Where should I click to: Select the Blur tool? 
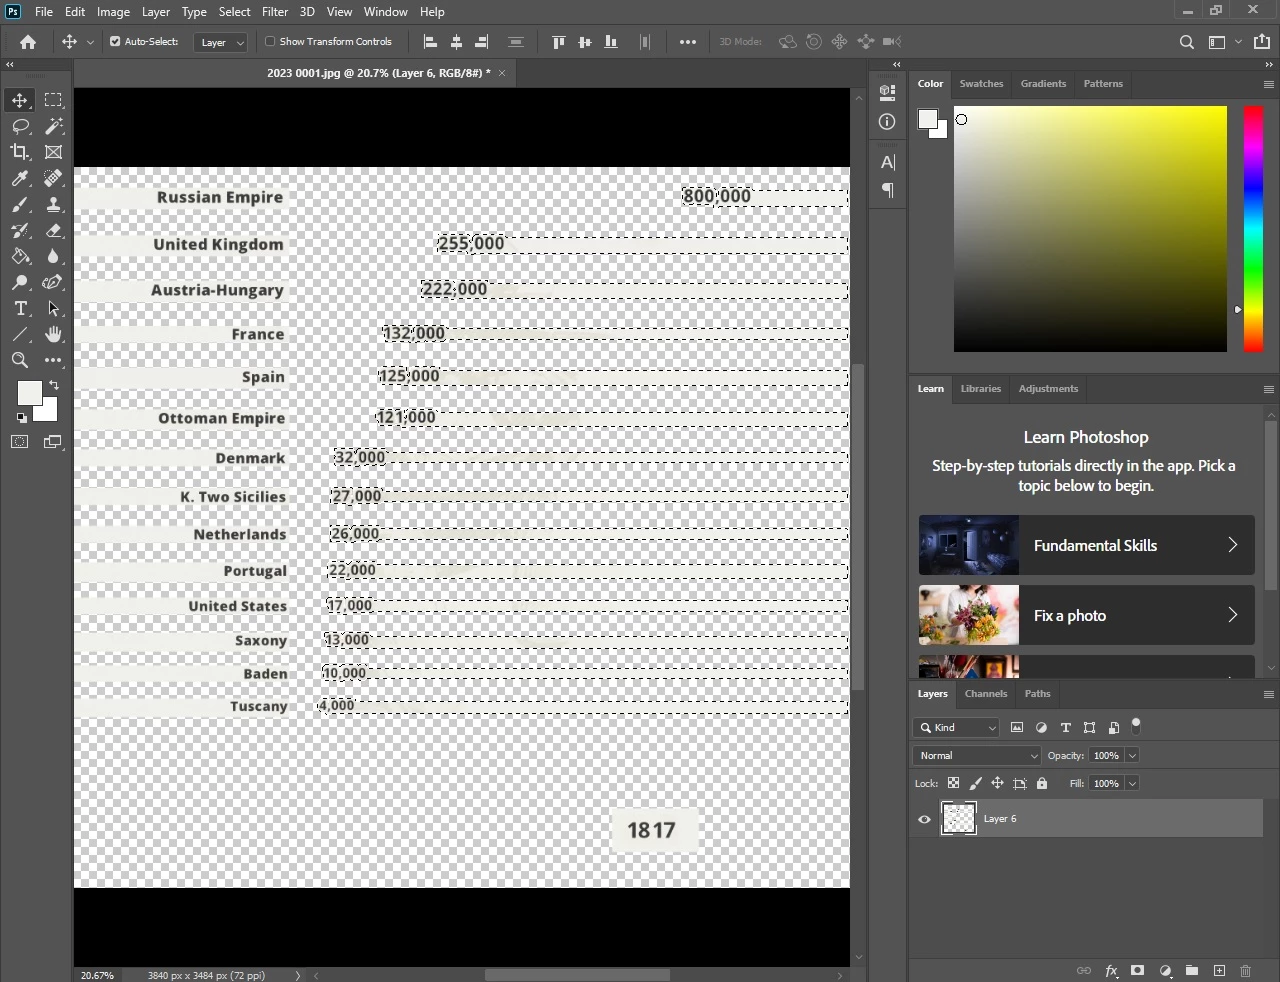[x=54, y=256]
